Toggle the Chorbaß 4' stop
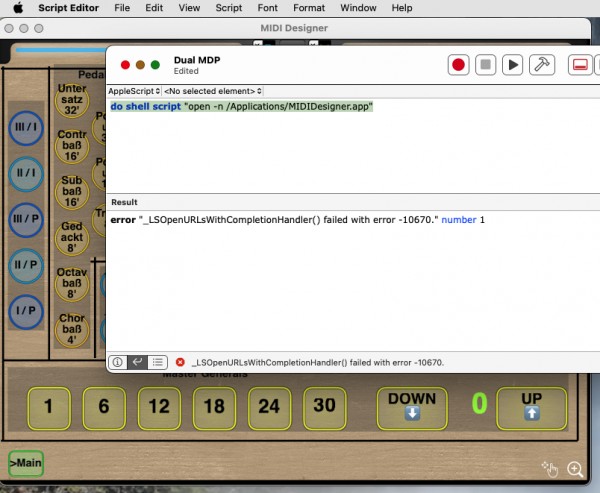Viewport: 600px width, 493px height. tap(72, 330)
